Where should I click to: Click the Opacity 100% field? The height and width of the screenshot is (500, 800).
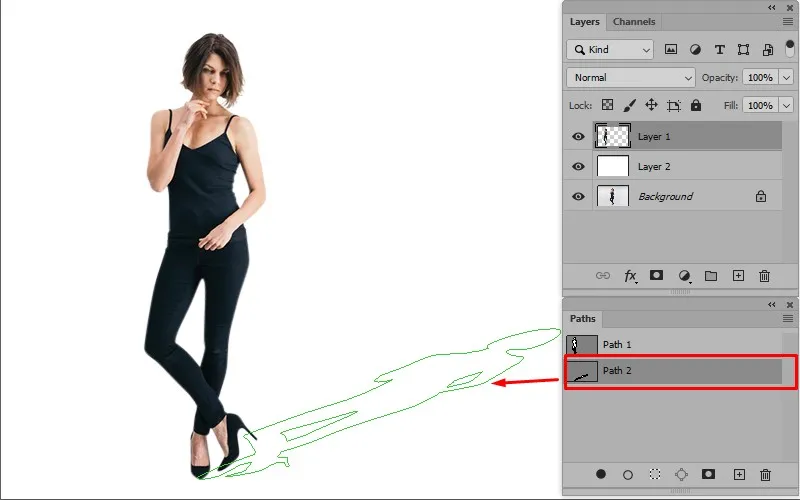pyautogui.click(x=760, y=78)
